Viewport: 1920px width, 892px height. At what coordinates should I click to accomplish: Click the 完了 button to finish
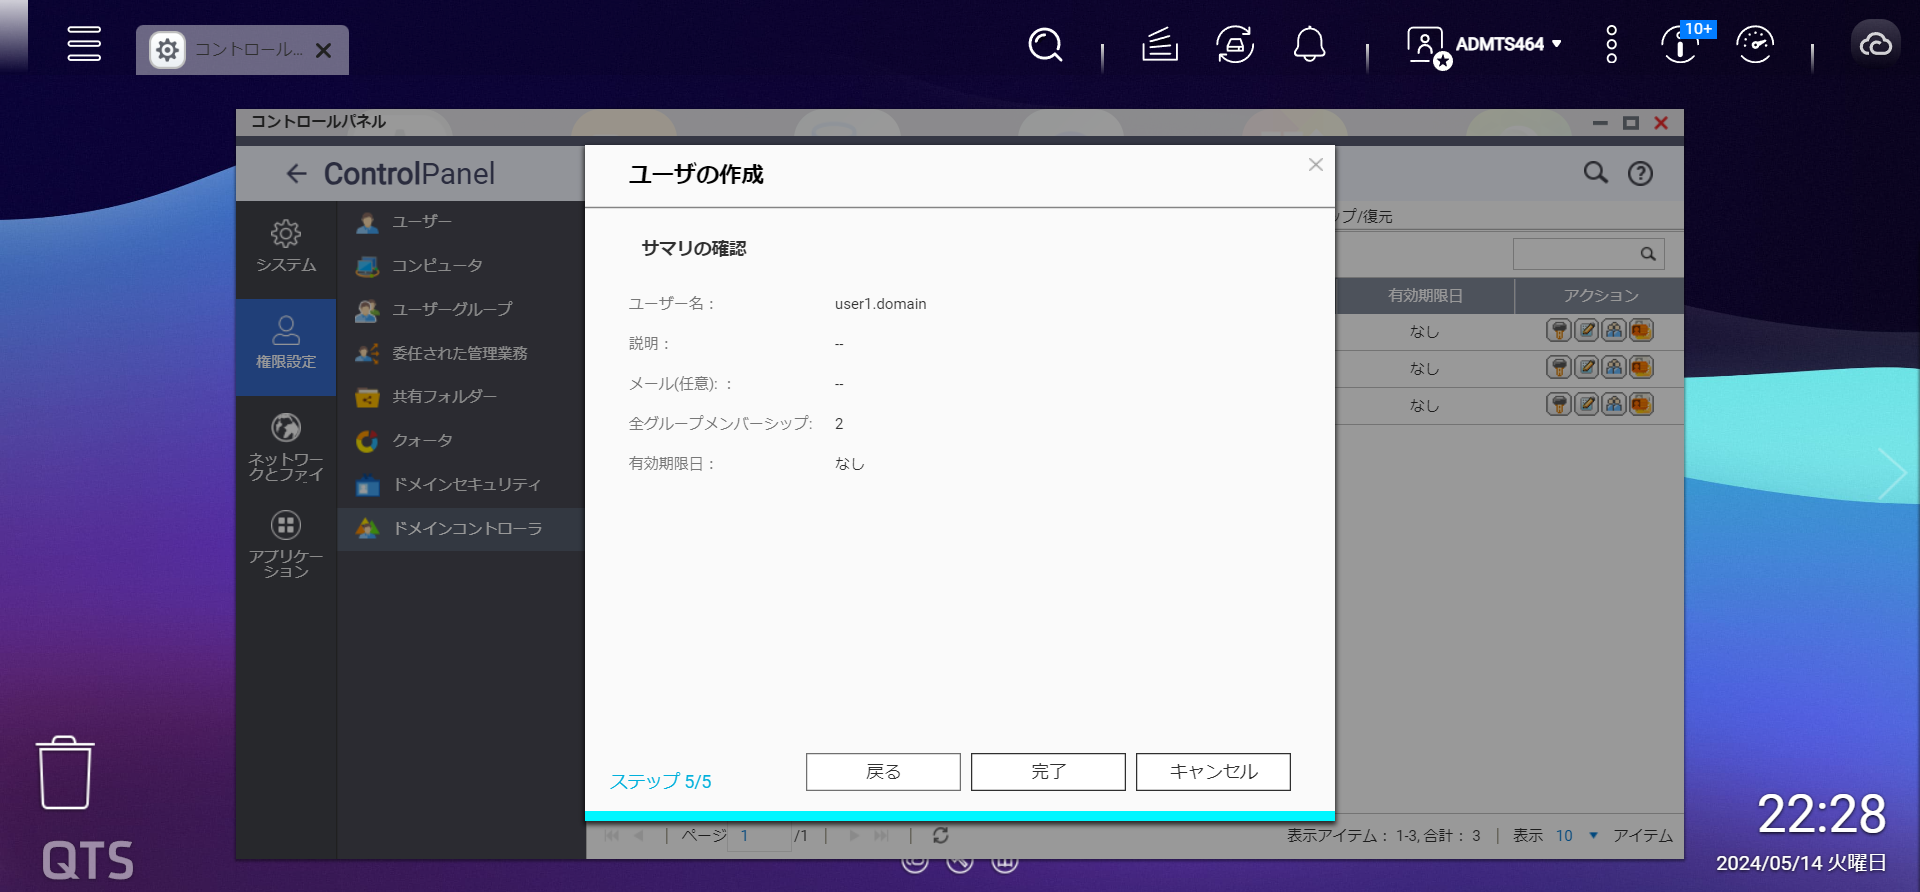click(1048, 772)
